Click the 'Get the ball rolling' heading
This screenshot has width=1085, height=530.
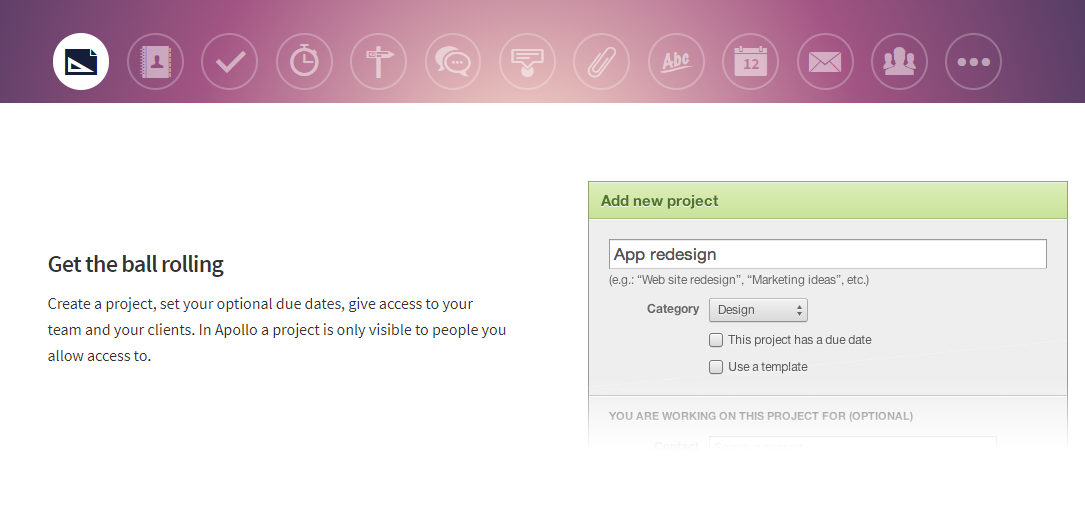tap(136, 265)
